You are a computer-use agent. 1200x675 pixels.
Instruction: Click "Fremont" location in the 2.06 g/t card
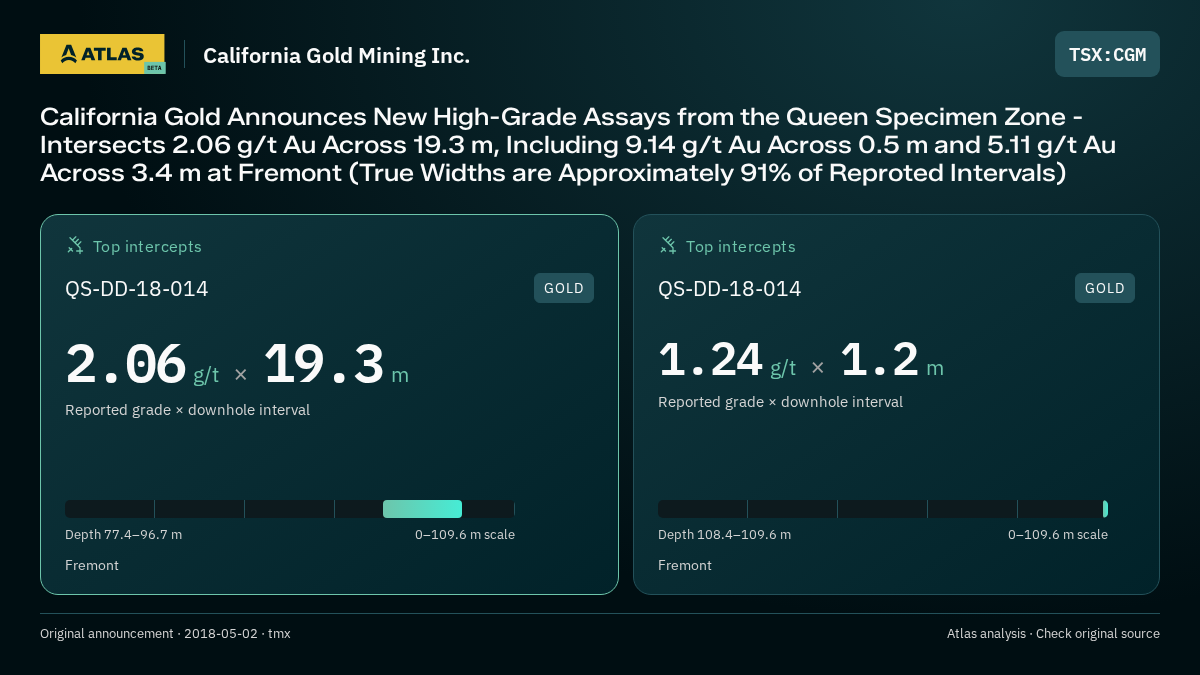coord(92,566)
